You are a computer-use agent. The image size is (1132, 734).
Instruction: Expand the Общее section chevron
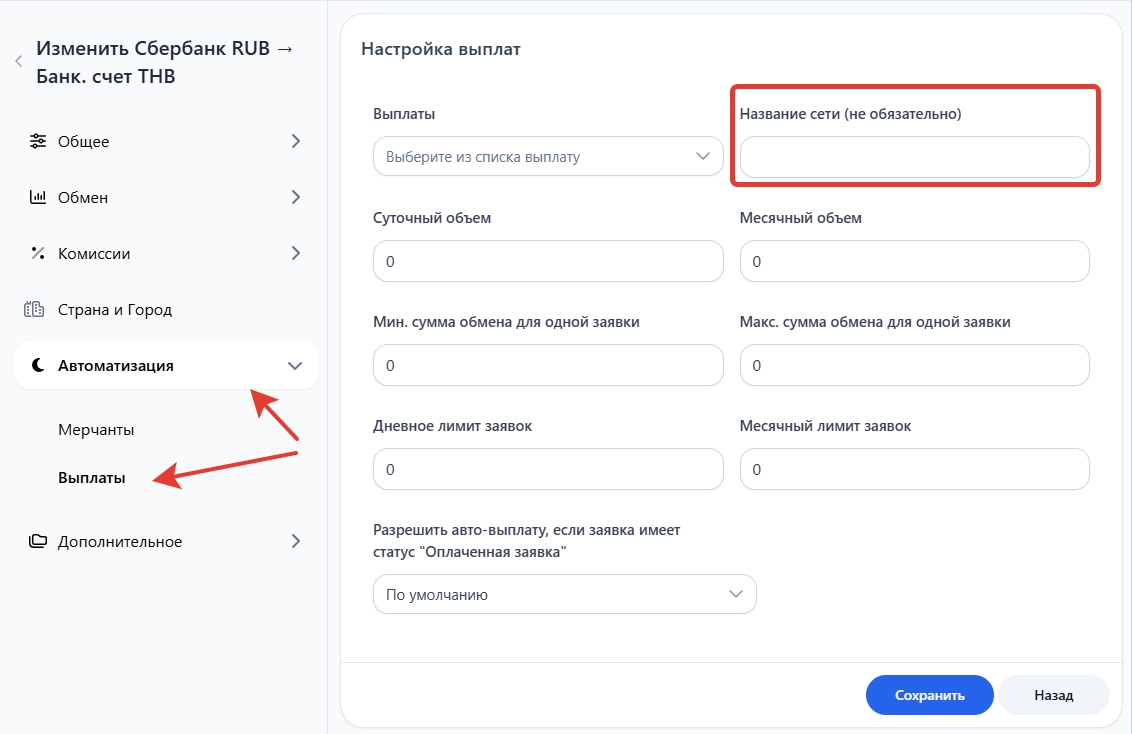point(295,141)
